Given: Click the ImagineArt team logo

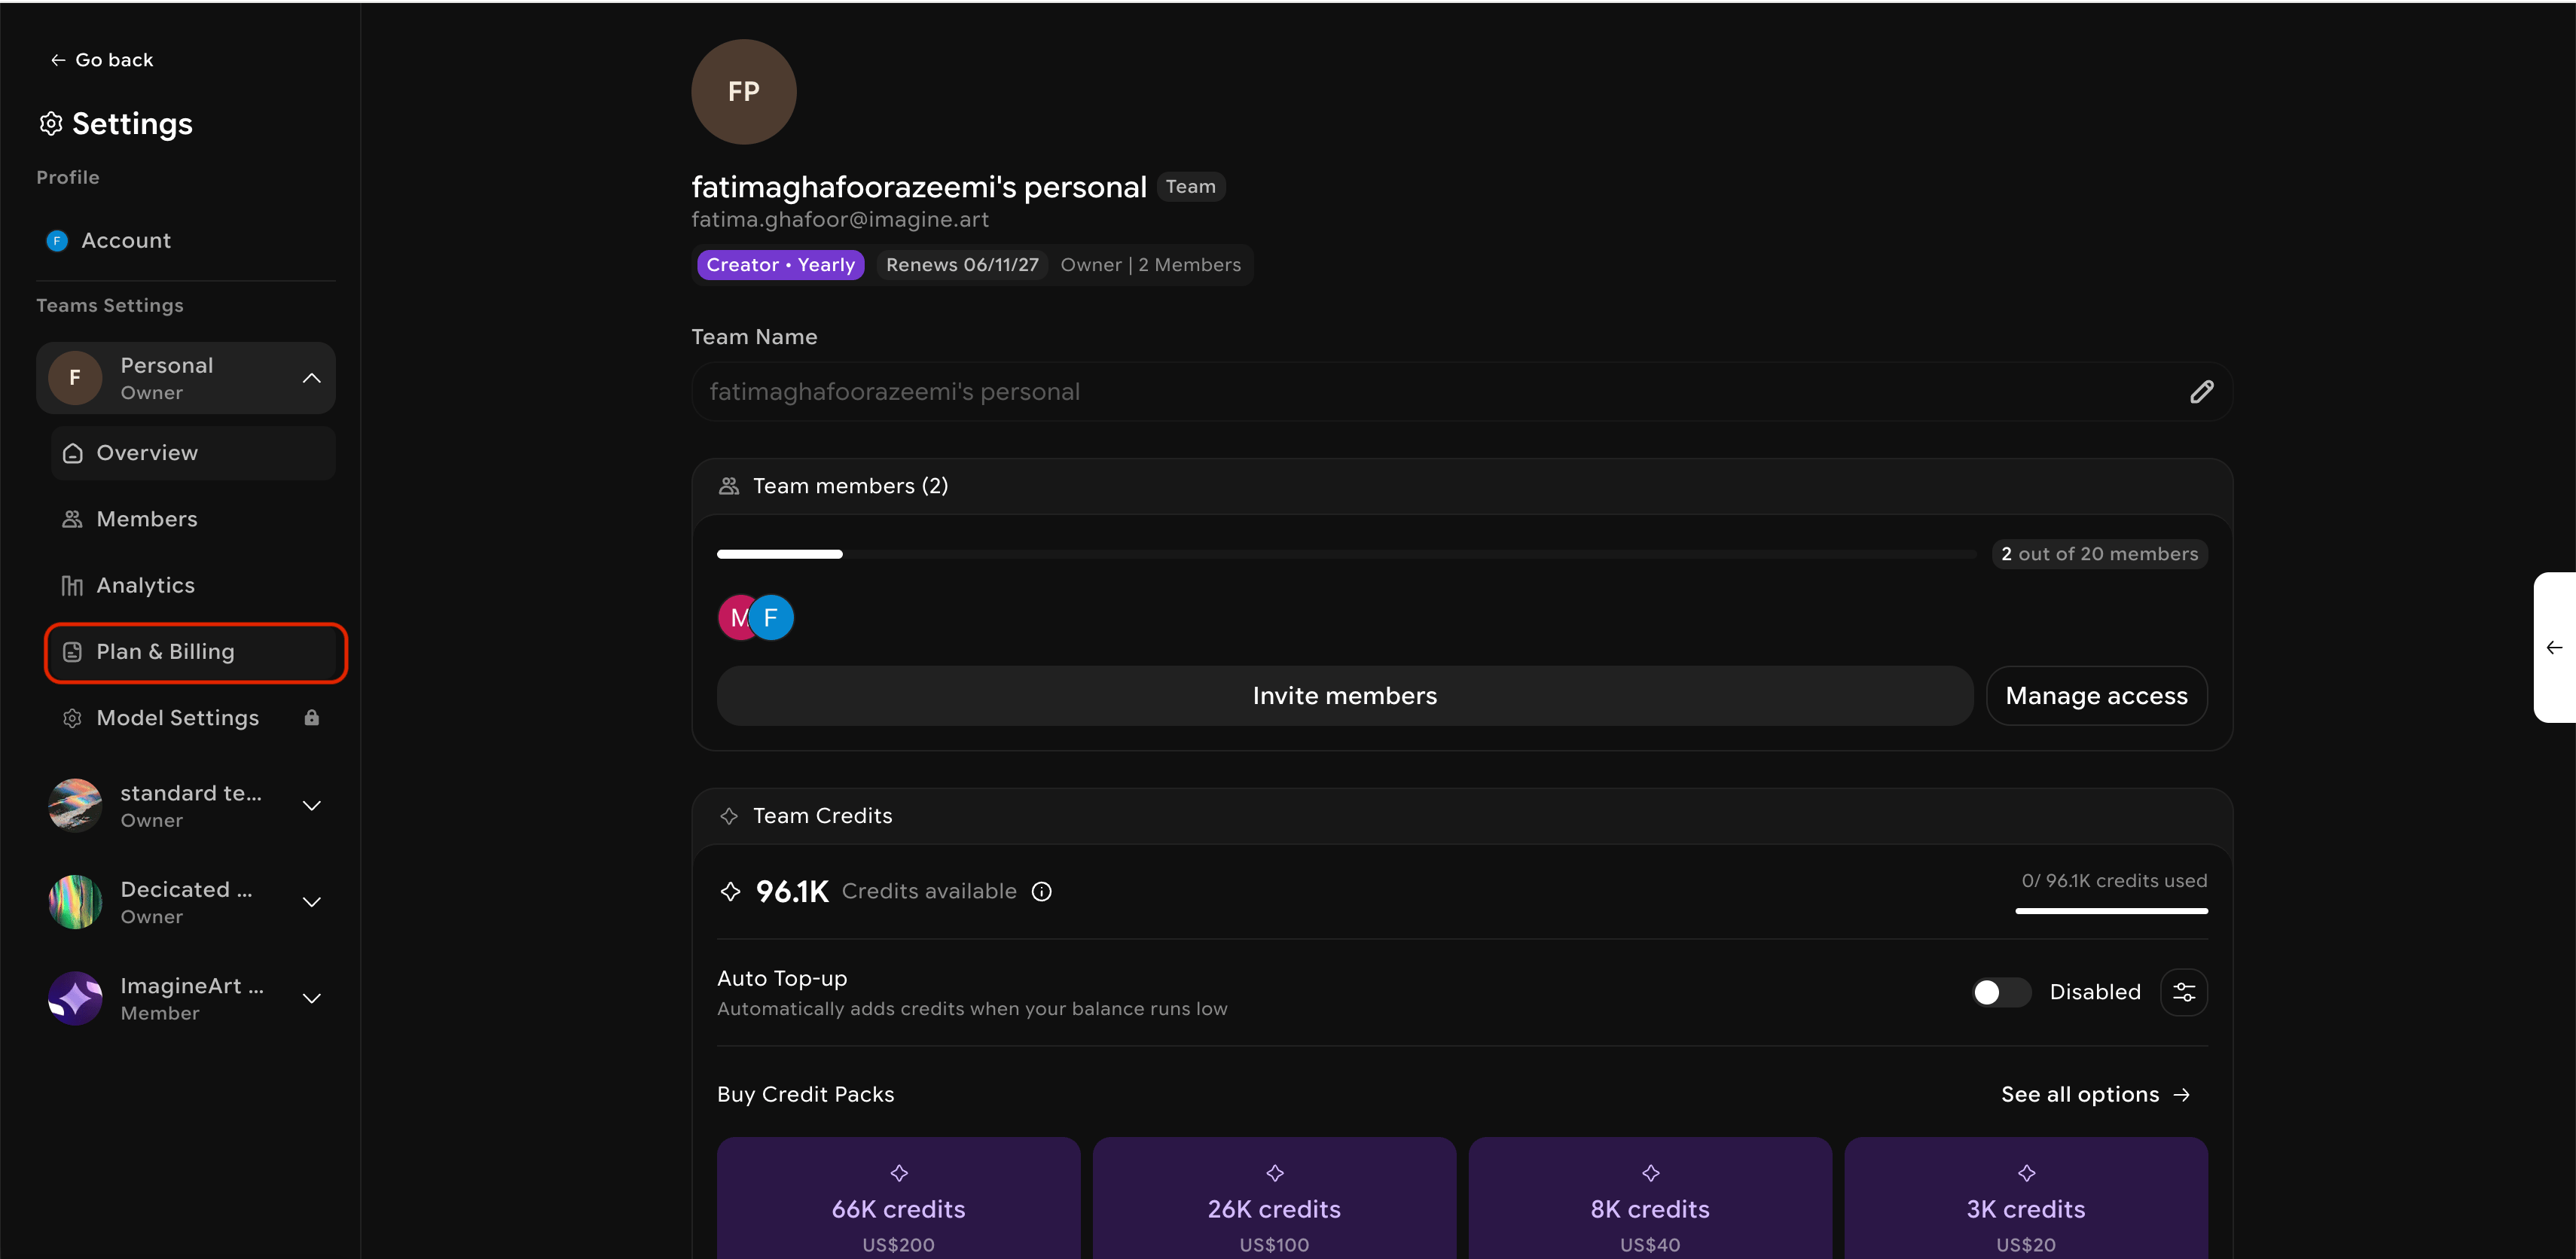Looking at the screenshot, I should 75,998.
